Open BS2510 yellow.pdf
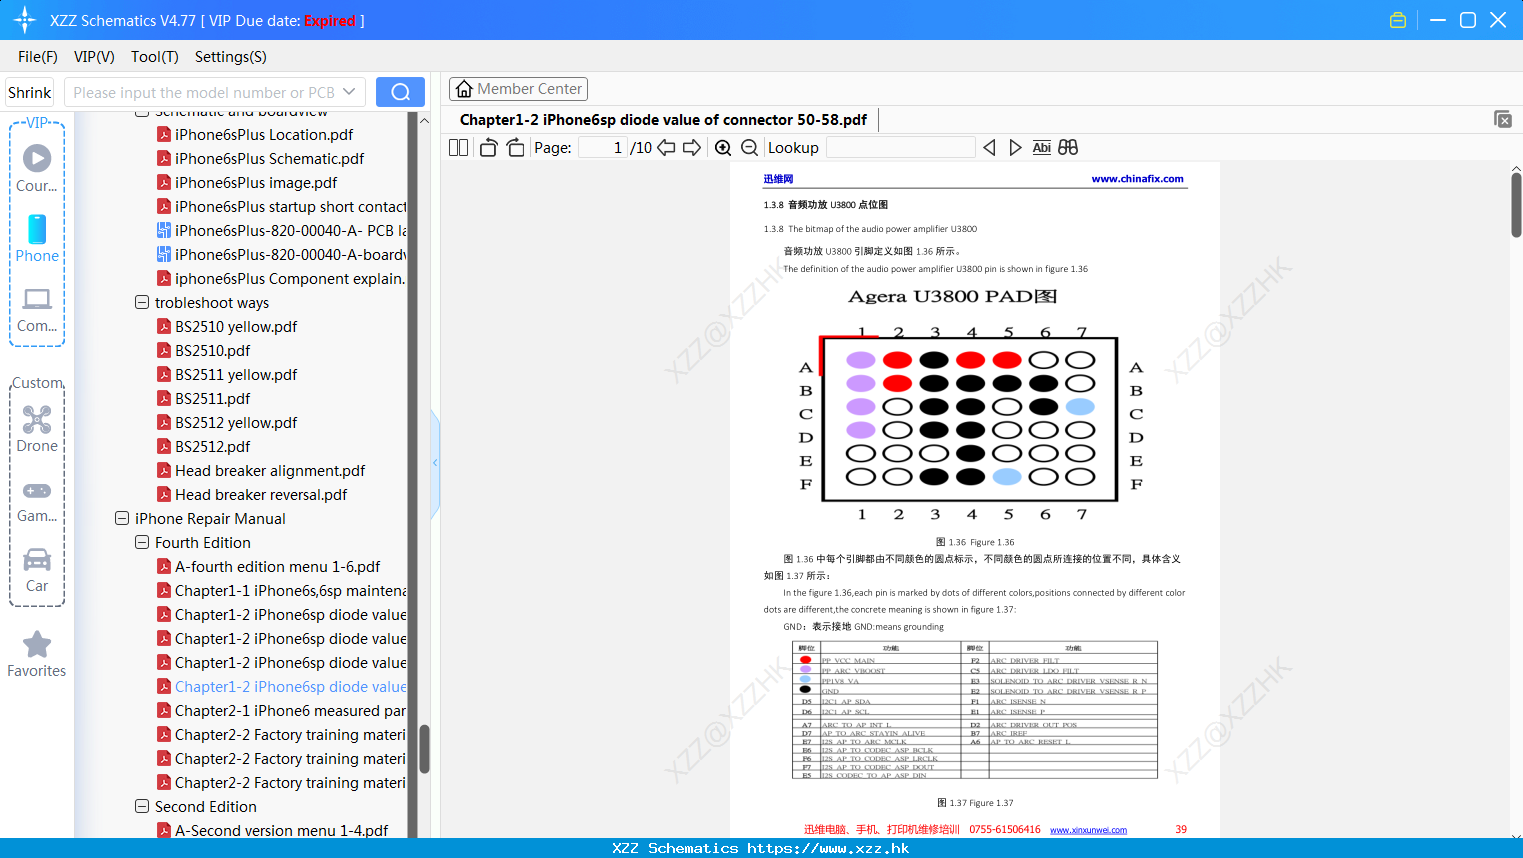1523x858 pixels. click(x=236, y=326)
